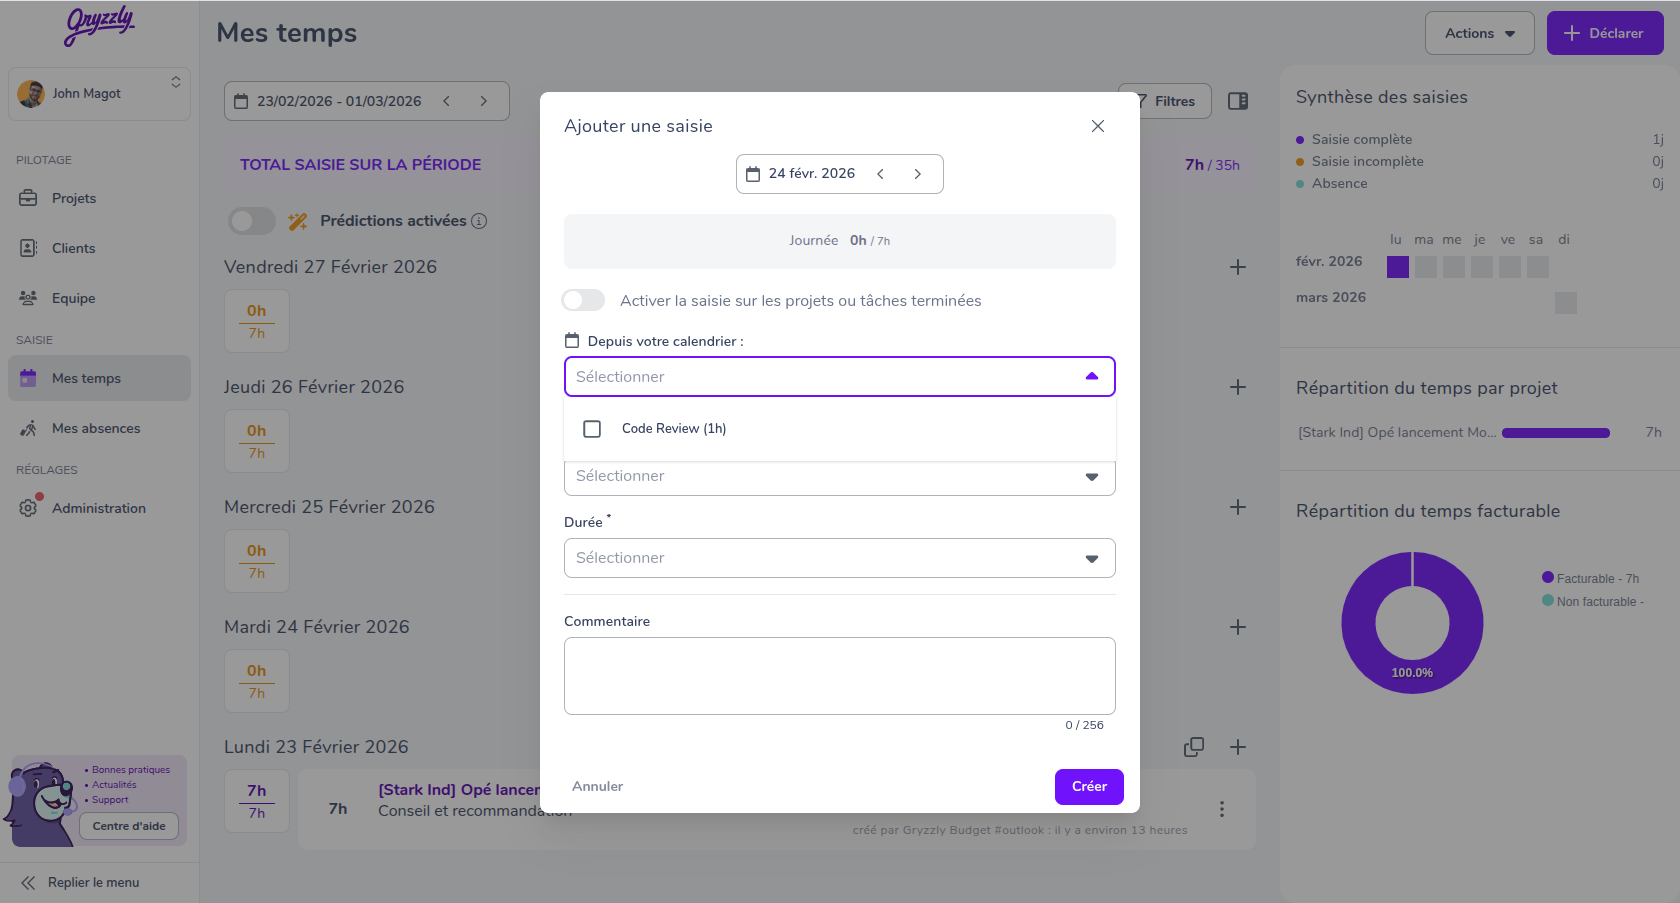The height and width of the screenshot is (903, 1680).
Task: Toggle the Prédictions activées switch
Action: pos(252,221)
